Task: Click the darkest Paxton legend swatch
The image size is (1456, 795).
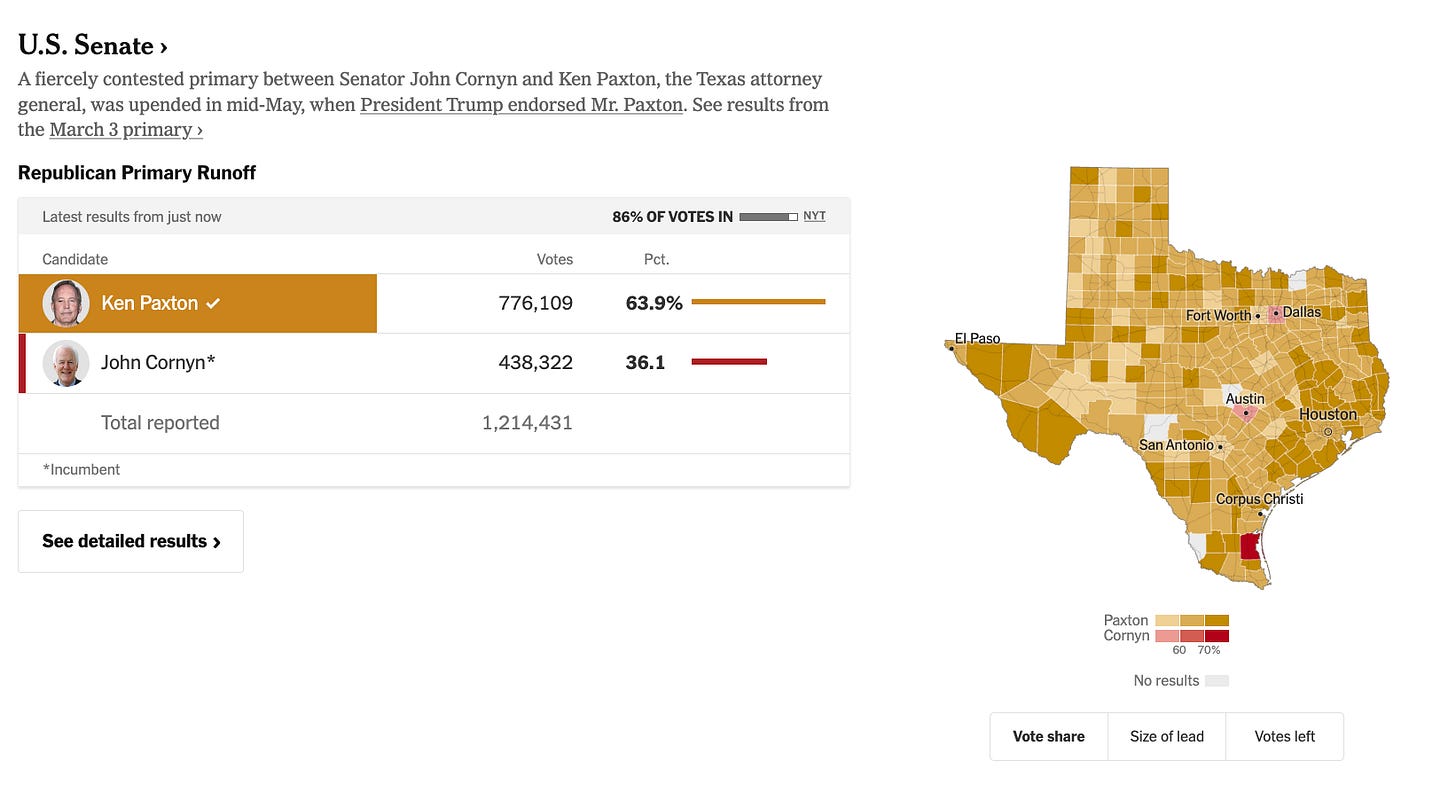Action: pos(1217,621)
